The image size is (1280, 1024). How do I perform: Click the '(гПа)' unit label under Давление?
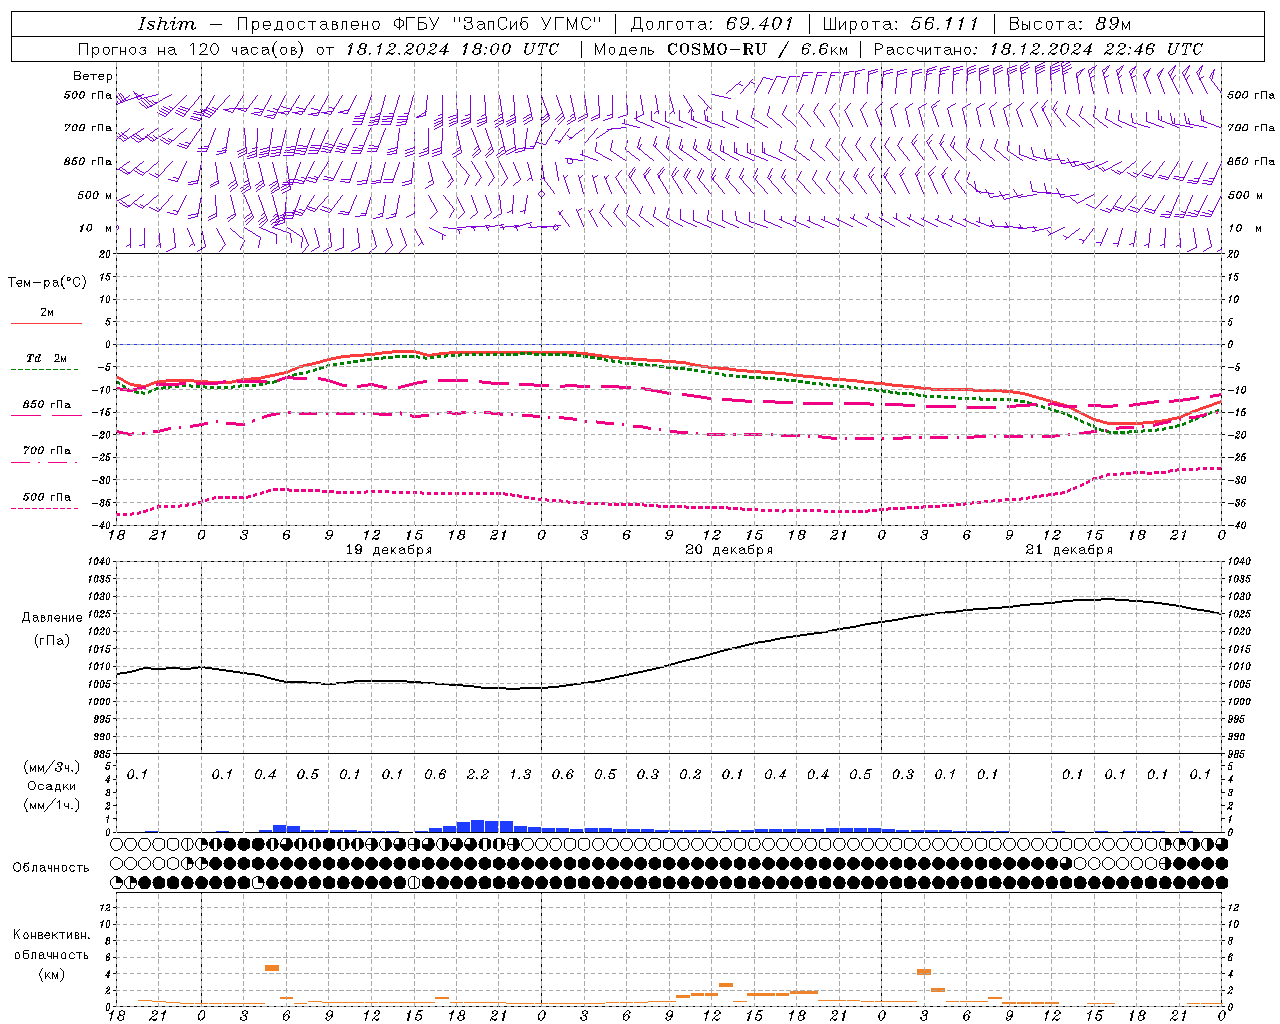pyautogui.click(x=52, y=641)
